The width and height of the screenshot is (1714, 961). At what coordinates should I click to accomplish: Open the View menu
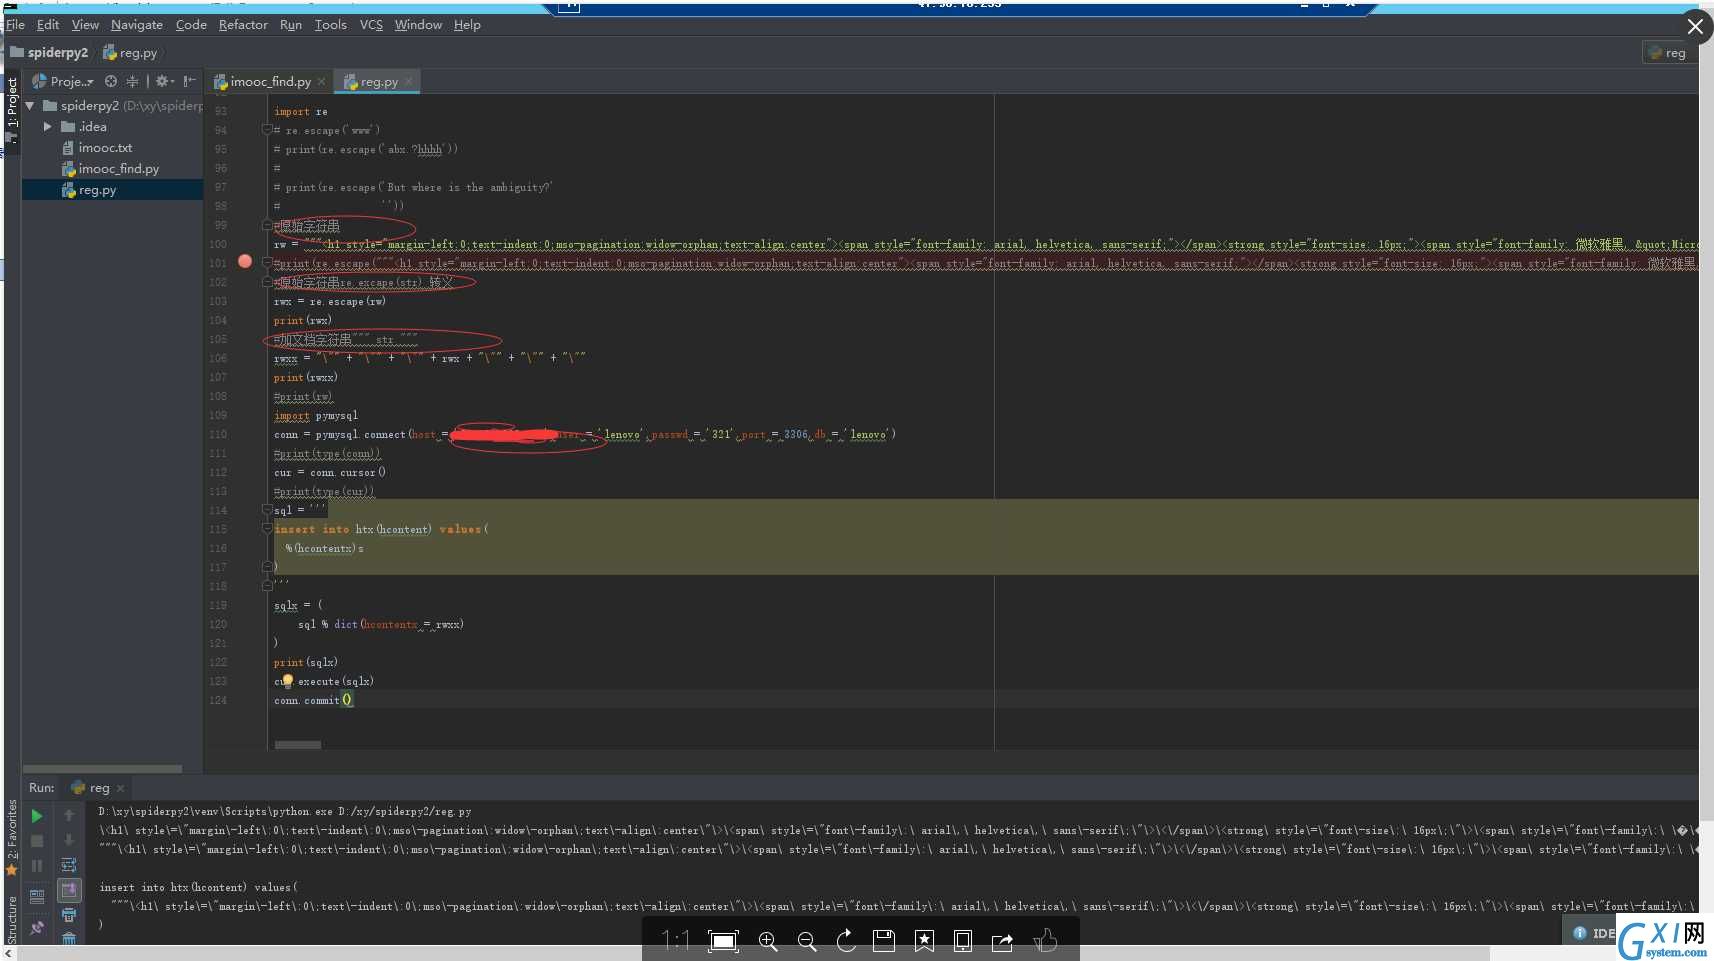85,25
